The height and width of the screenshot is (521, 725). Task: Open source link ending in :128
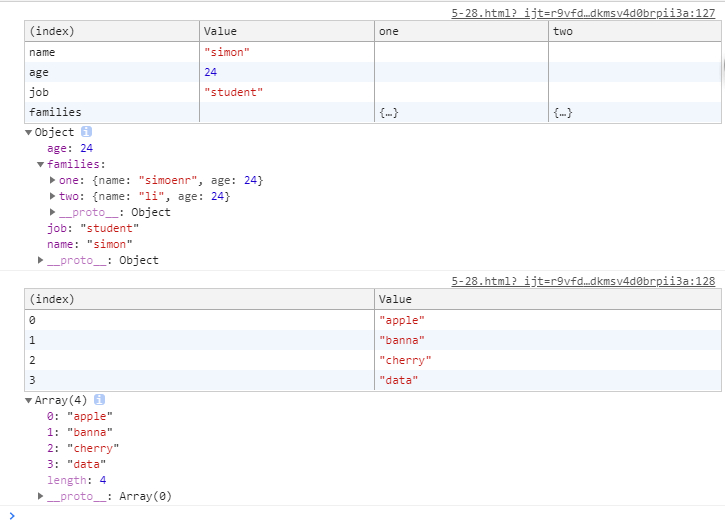pyautogui.click(x=583, y=281)
